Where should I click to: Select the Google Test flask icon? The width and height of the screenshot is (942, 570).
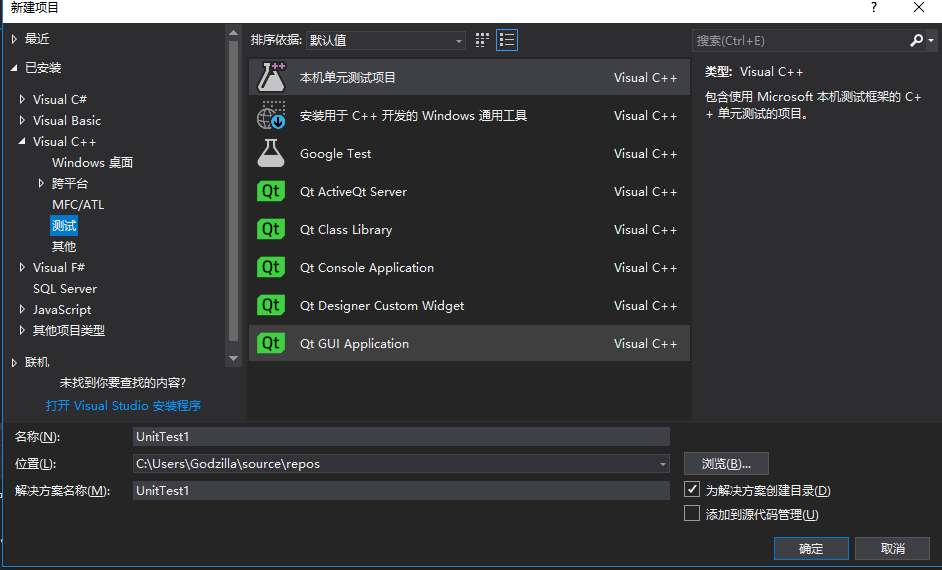[x=271, y=154]
